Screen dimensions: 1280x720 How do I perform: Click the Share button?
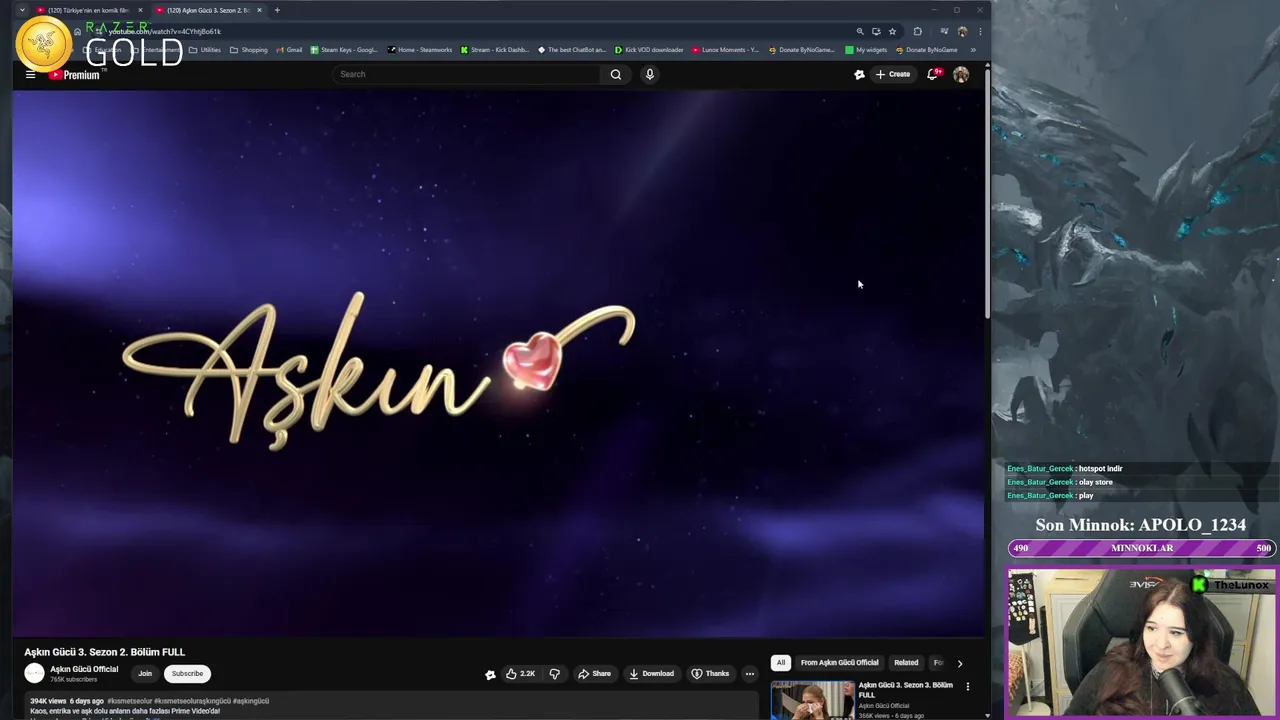[x=594, y=674]
